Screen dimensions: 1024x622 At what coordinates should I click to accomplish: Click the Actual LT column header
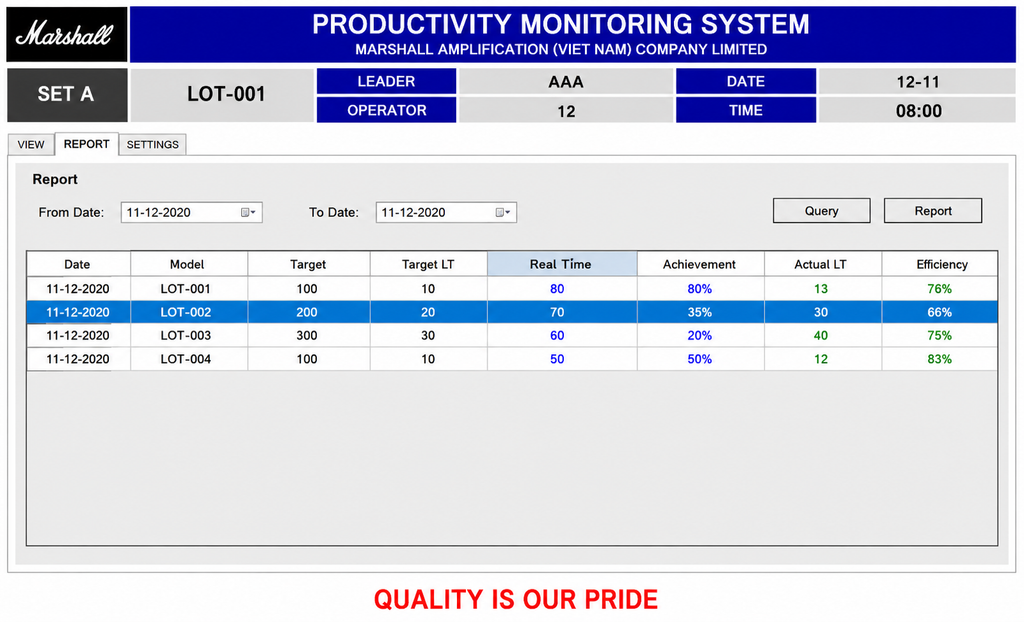coord(822,264)
